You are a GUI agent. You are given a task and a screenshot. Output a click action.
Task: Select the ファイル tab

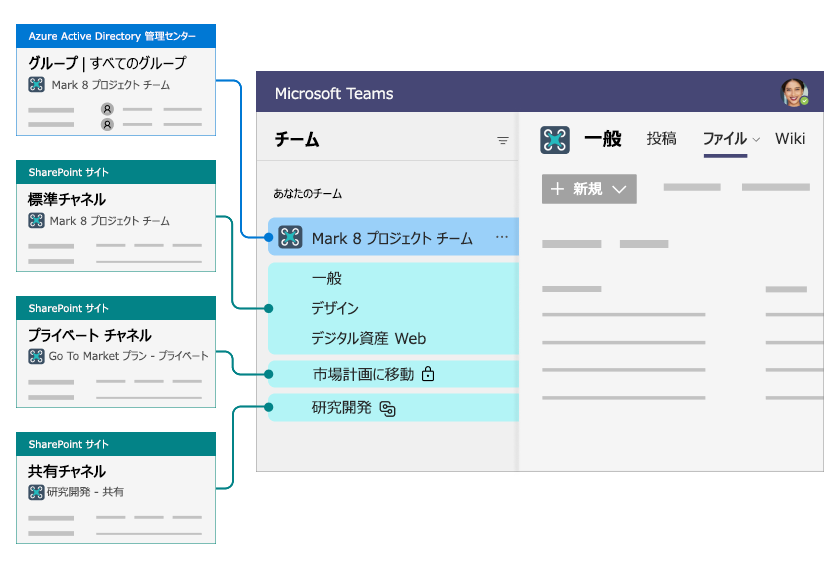pyautogui.click(x=724, y=139)
